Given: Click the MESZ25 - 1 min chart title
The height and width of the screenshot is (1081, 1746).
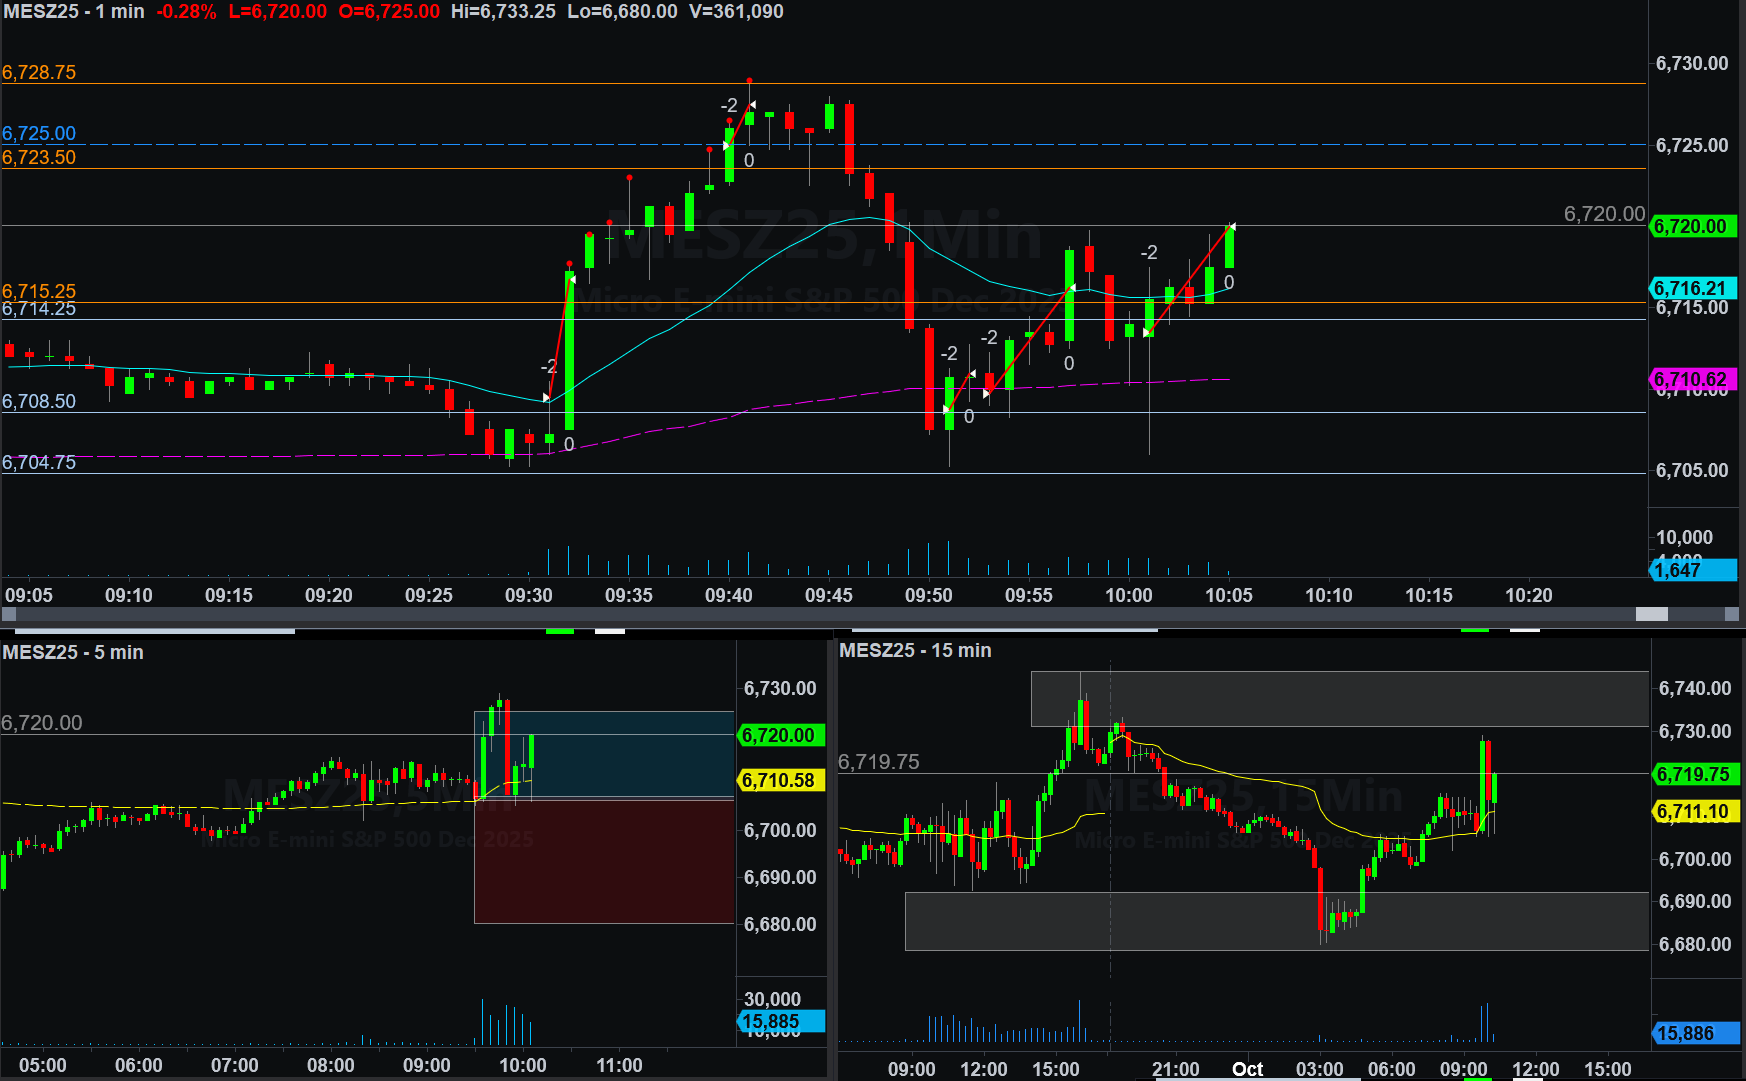Looking at the screenshot, I should 74,12.
